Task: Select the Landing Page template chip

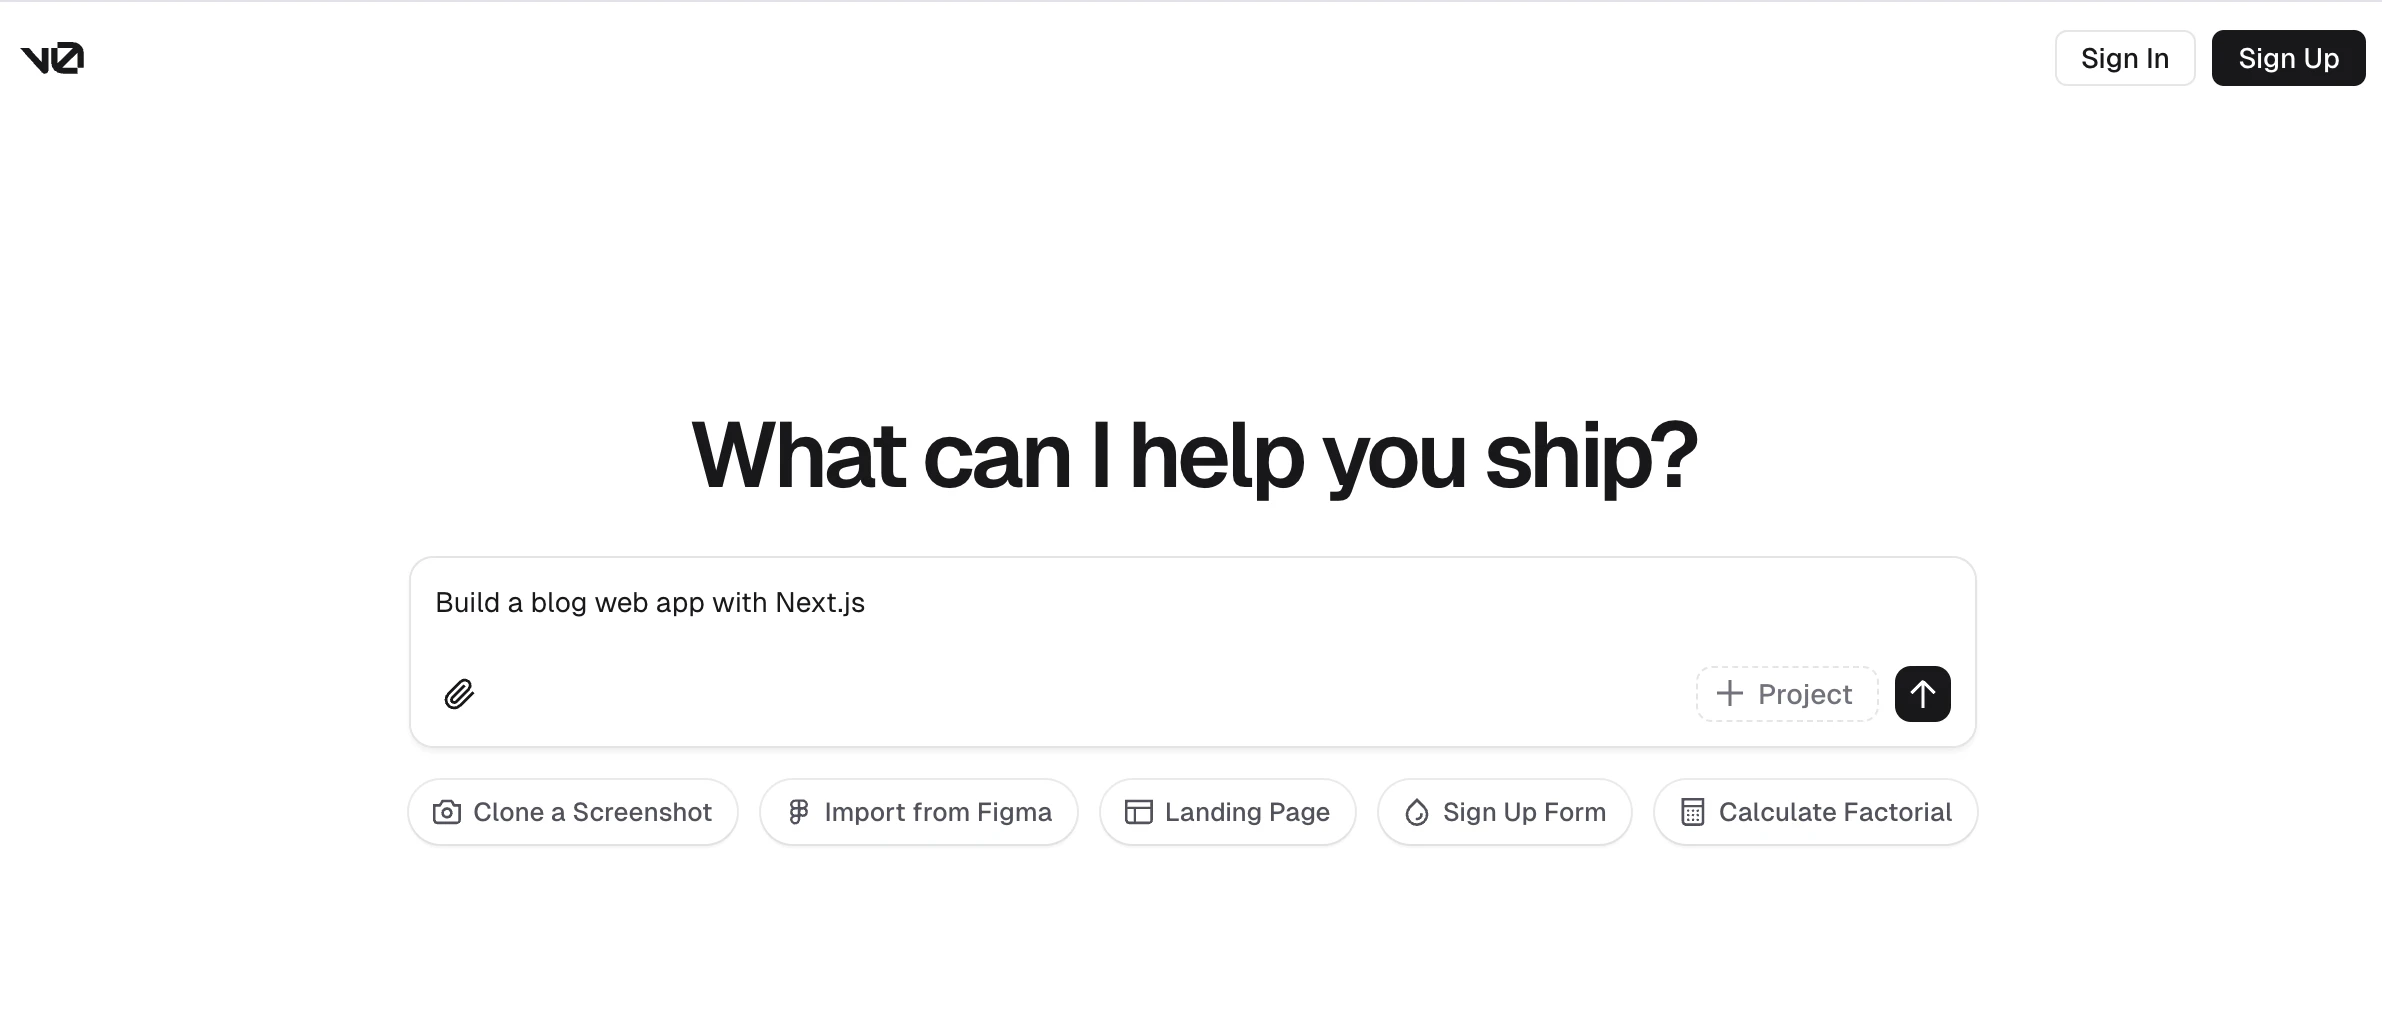Action: point(1227,812)
